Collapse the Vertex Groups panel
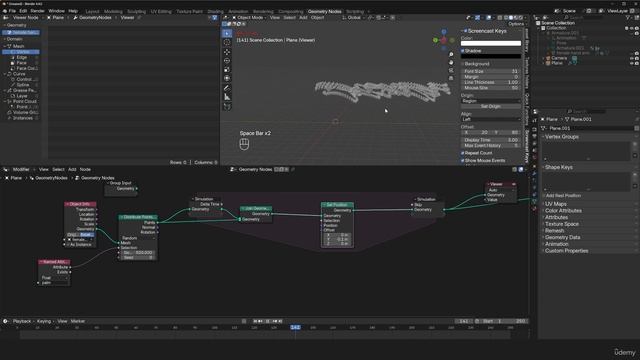This screenshot has width=640, height=360. pos(562,137)
